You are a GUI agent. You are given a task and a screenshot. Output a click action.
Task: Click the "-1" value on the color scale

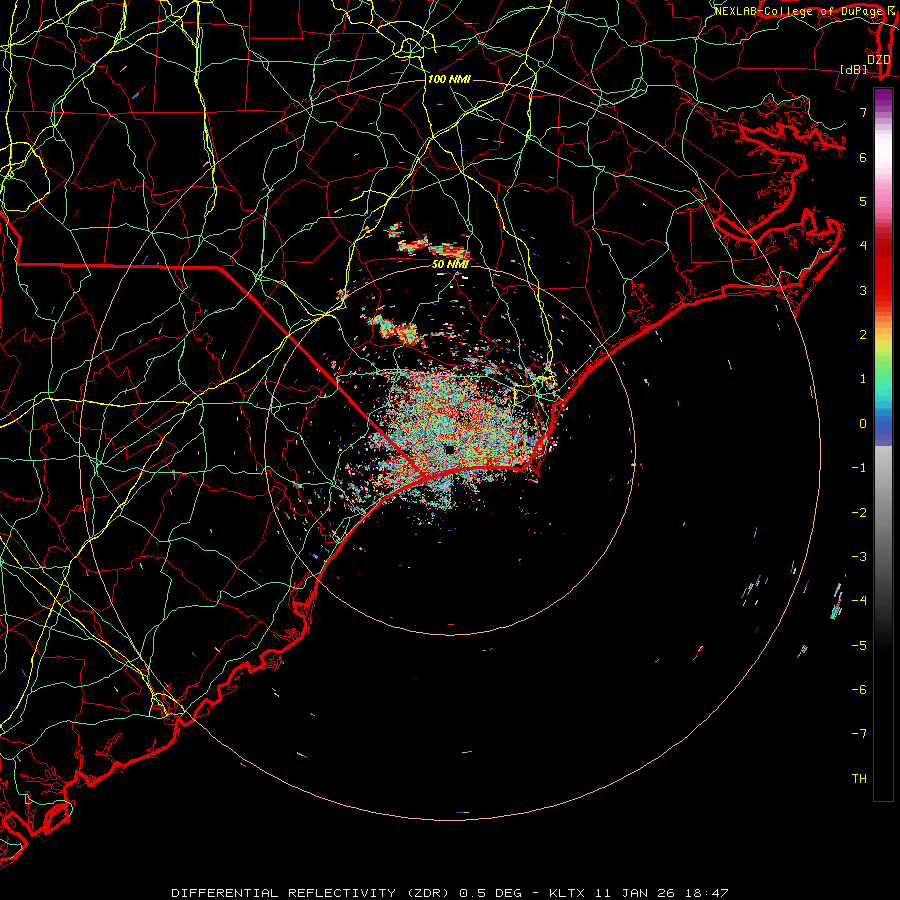859,468
